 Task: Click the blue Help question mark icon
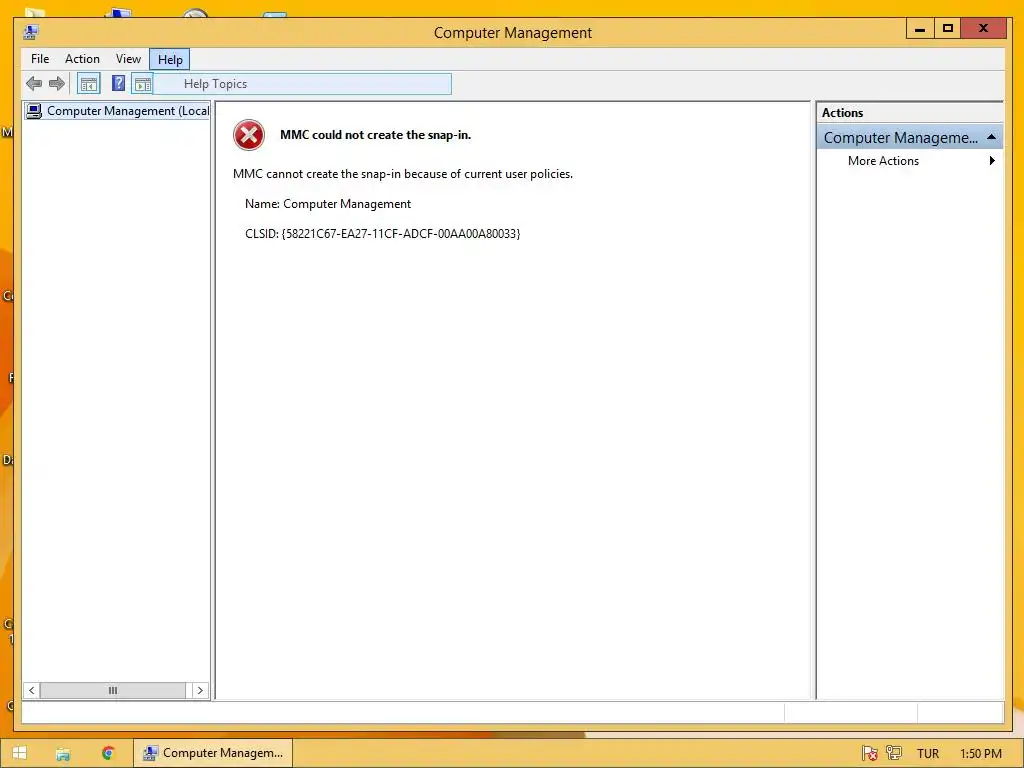(x=118, y=83)
